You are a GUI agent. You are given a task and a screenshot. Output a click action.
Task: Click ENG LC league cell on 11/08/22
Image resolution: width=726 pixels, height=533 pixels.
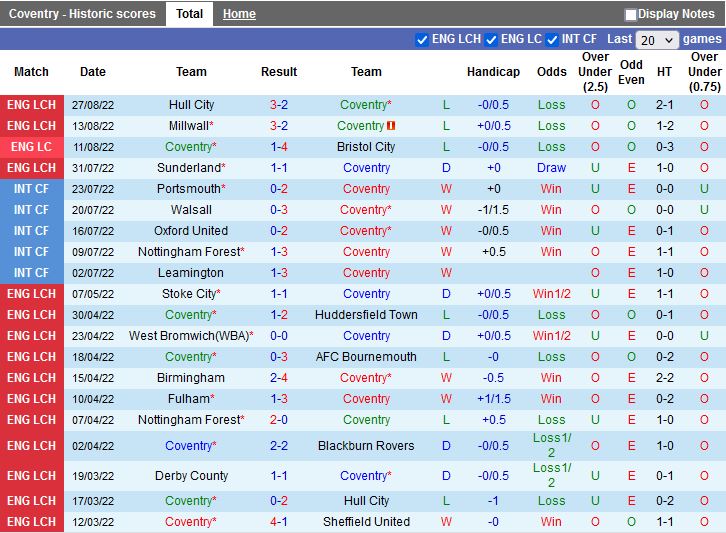[x=31, y=147]
